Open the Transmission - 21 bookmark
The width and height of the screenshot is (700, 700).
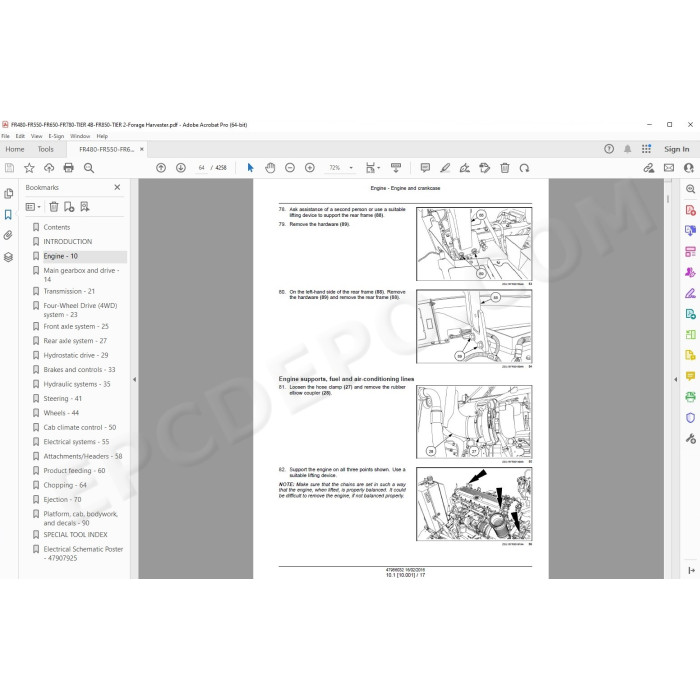pyautogui.click(x=69, y=291)
